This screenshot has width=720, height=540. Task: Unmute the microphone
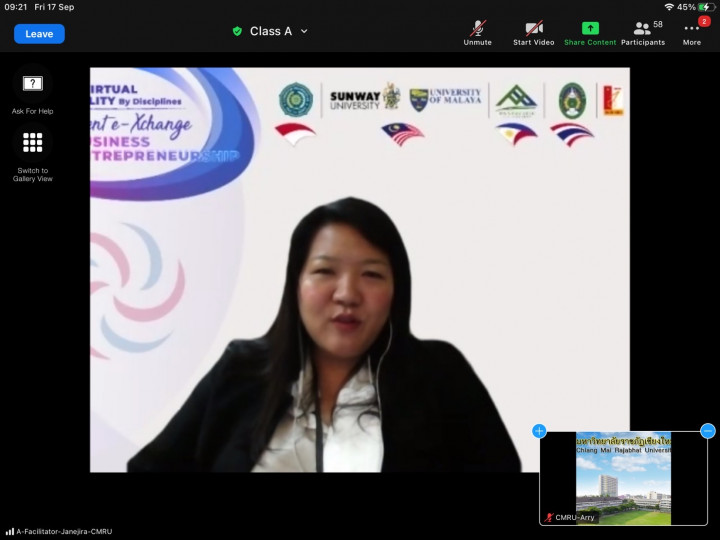click(478, 34)
